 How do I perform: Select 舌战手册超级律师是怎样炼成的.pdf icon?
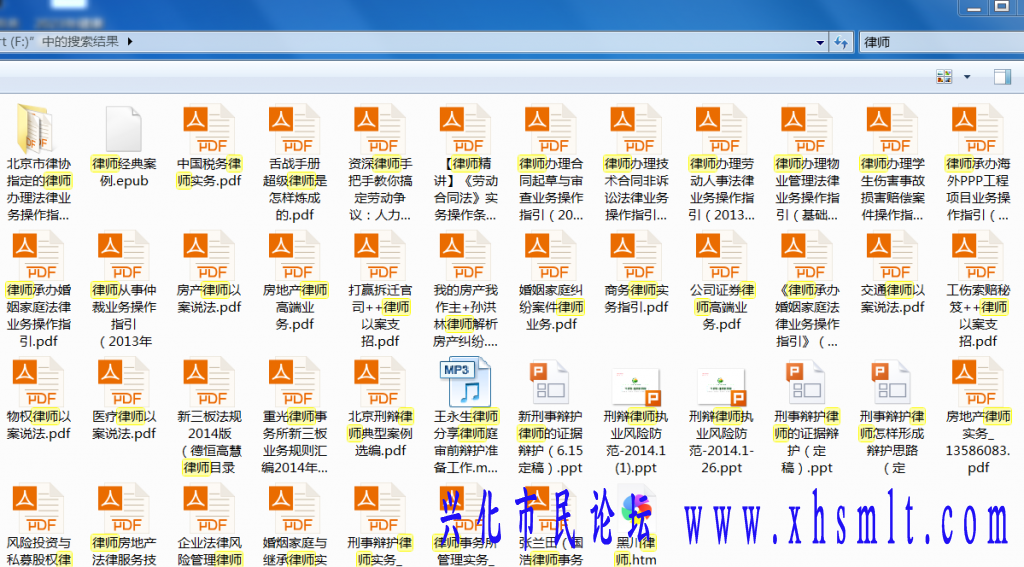(294, 129)
